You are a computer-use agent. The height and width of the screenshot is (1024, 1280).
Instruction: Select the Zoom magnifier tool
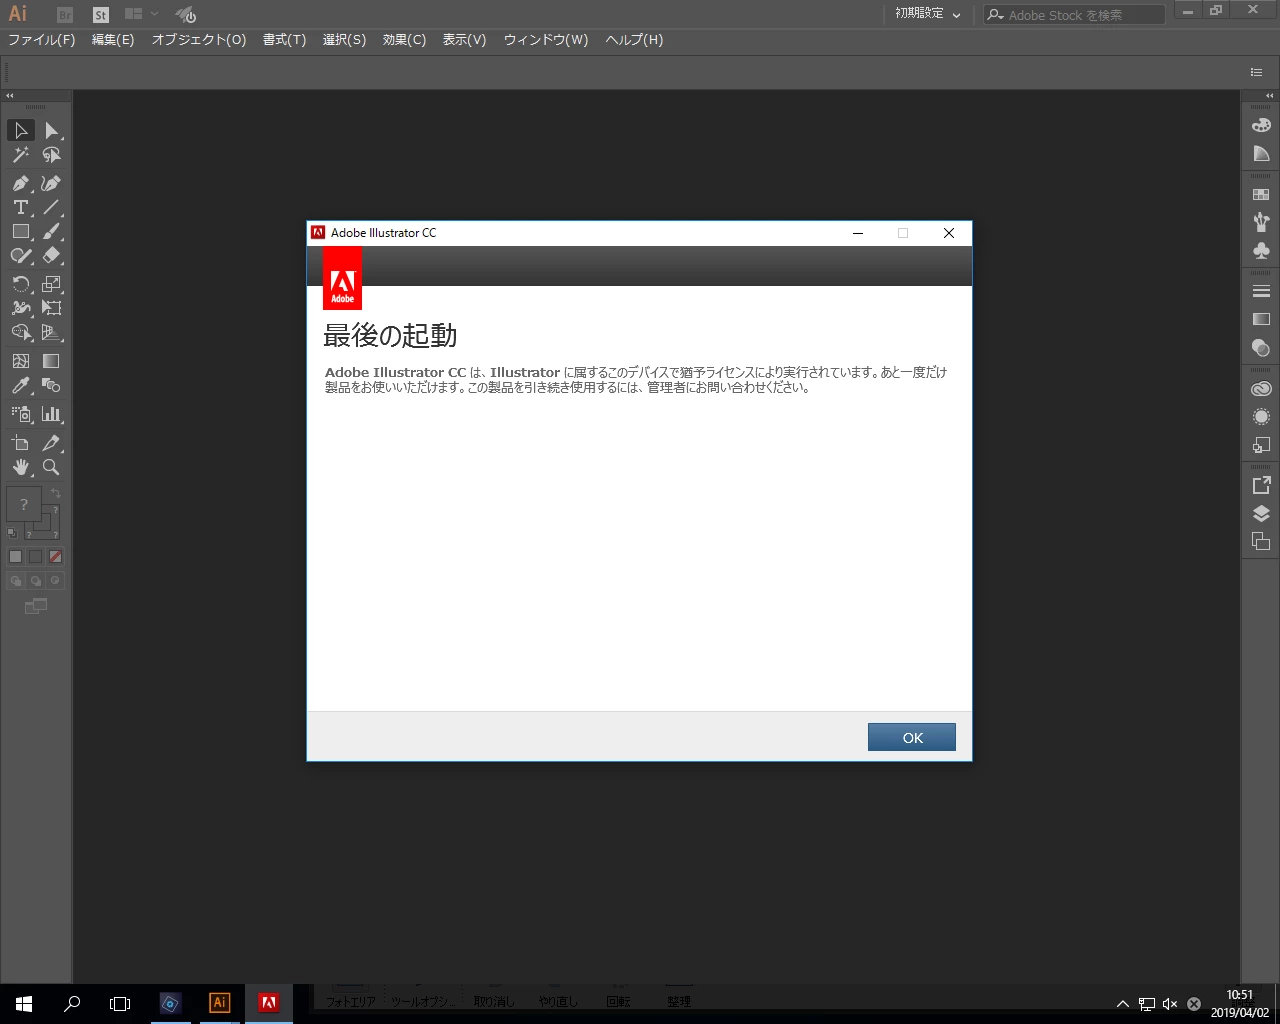click(x=52, y=467)
